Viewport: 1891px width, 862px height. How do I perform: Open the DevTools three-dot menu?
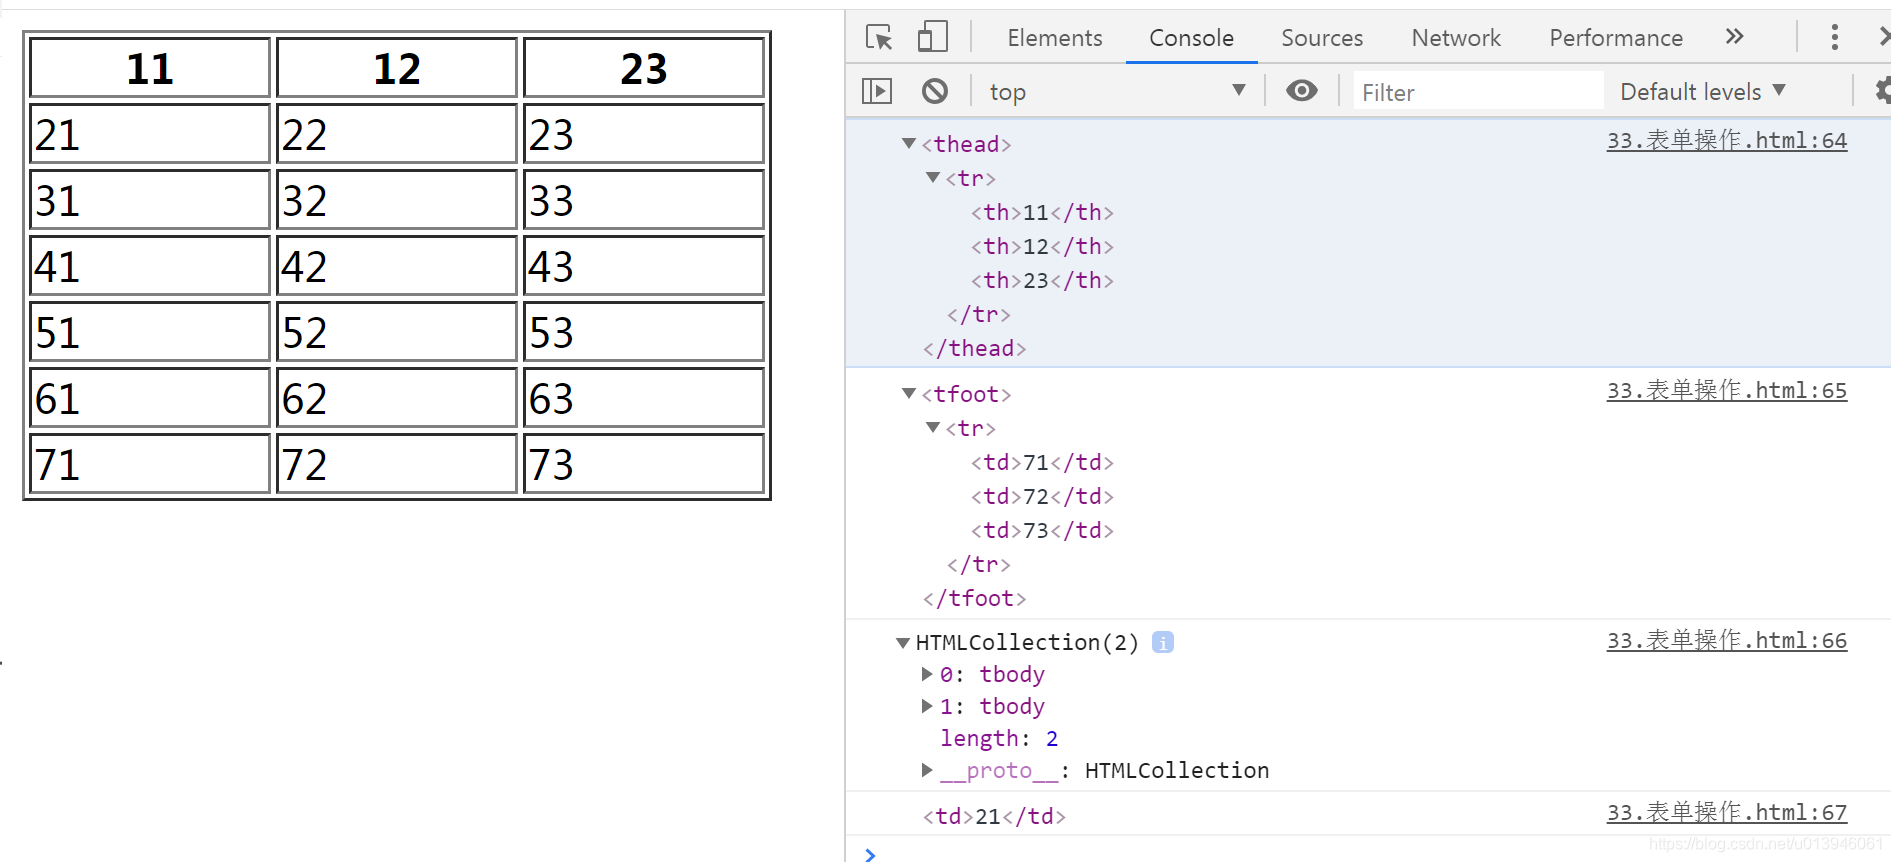pyautogui.click(x=1834, y=37)
